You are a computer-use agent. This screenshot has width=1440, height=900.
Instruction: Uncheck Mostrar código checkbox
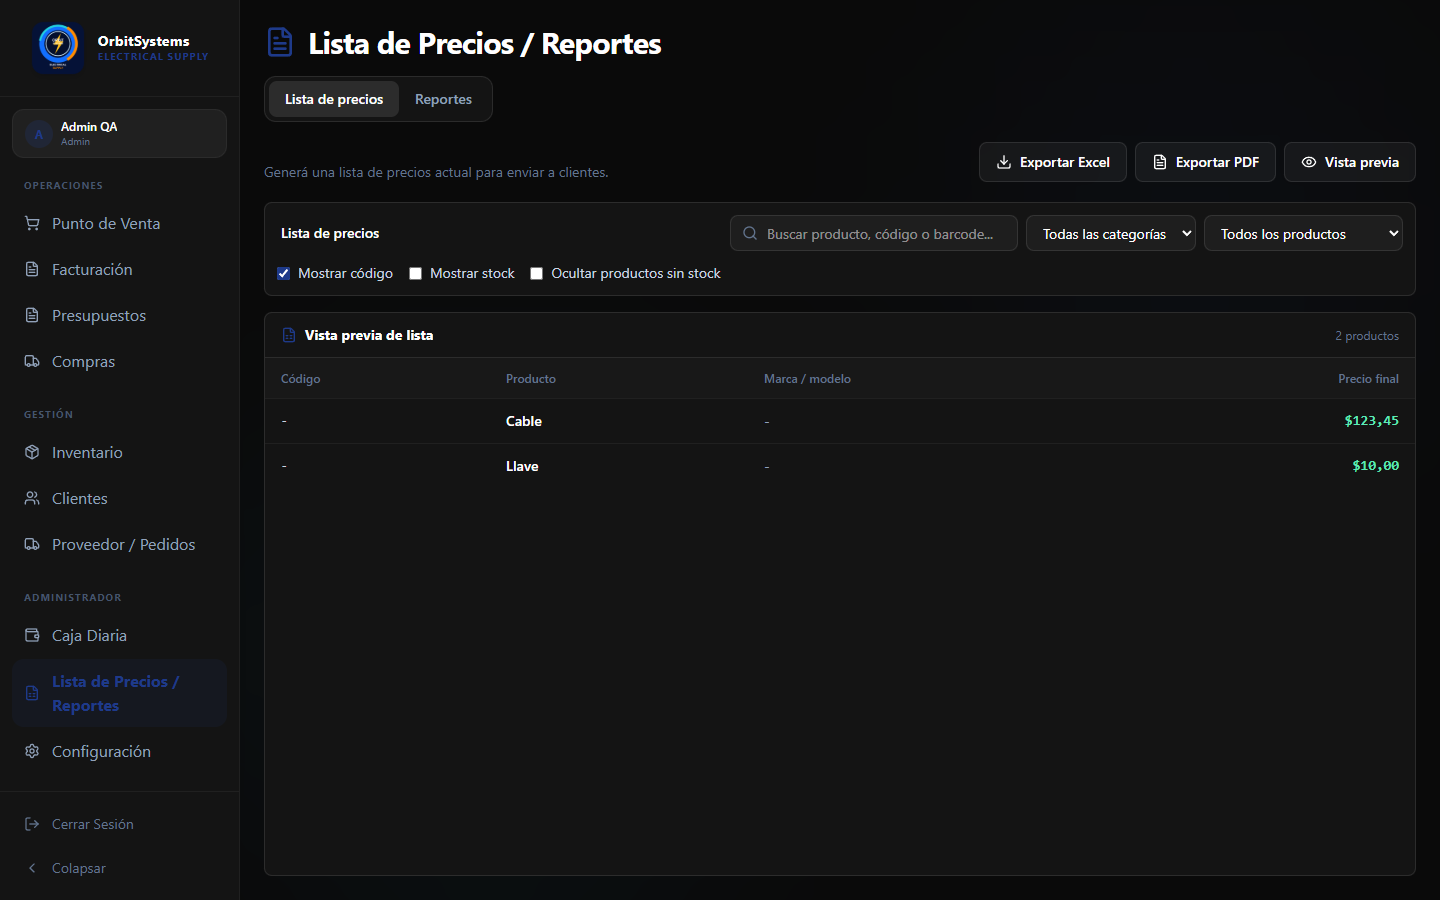pos(283,273)
